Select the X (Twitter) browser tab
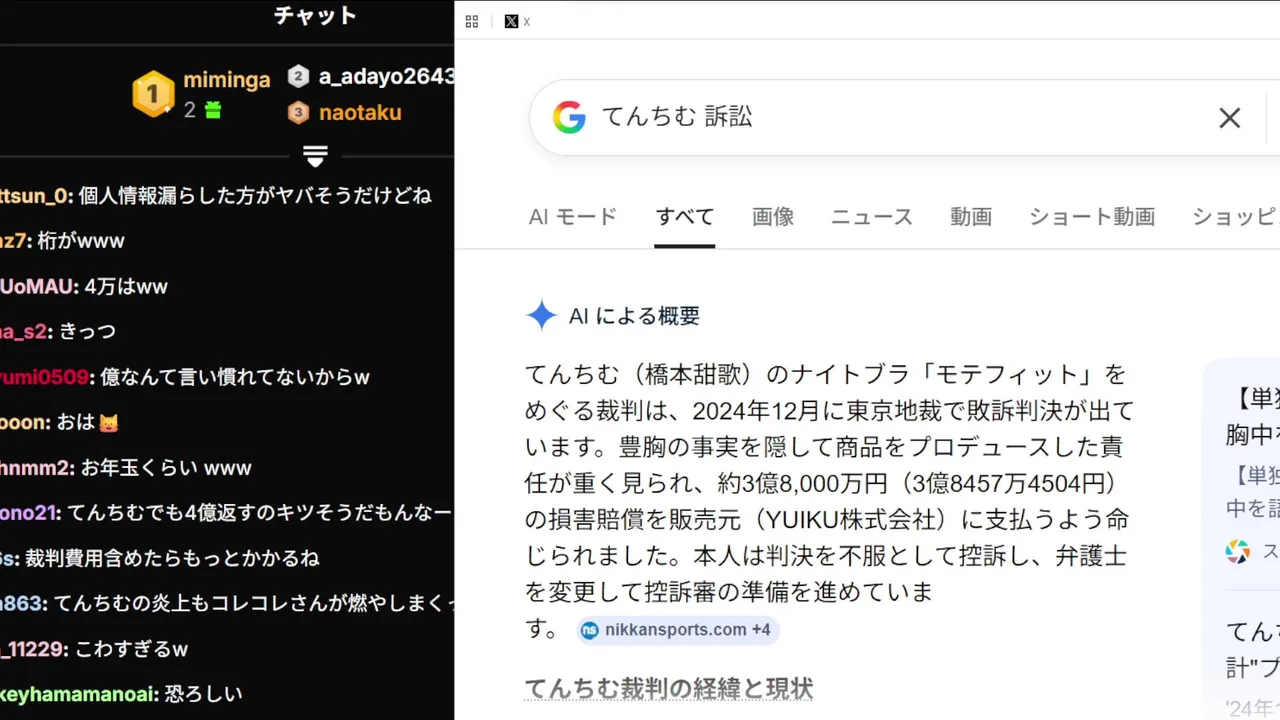This screenshot has height=720, width=1280. (517, 21)
